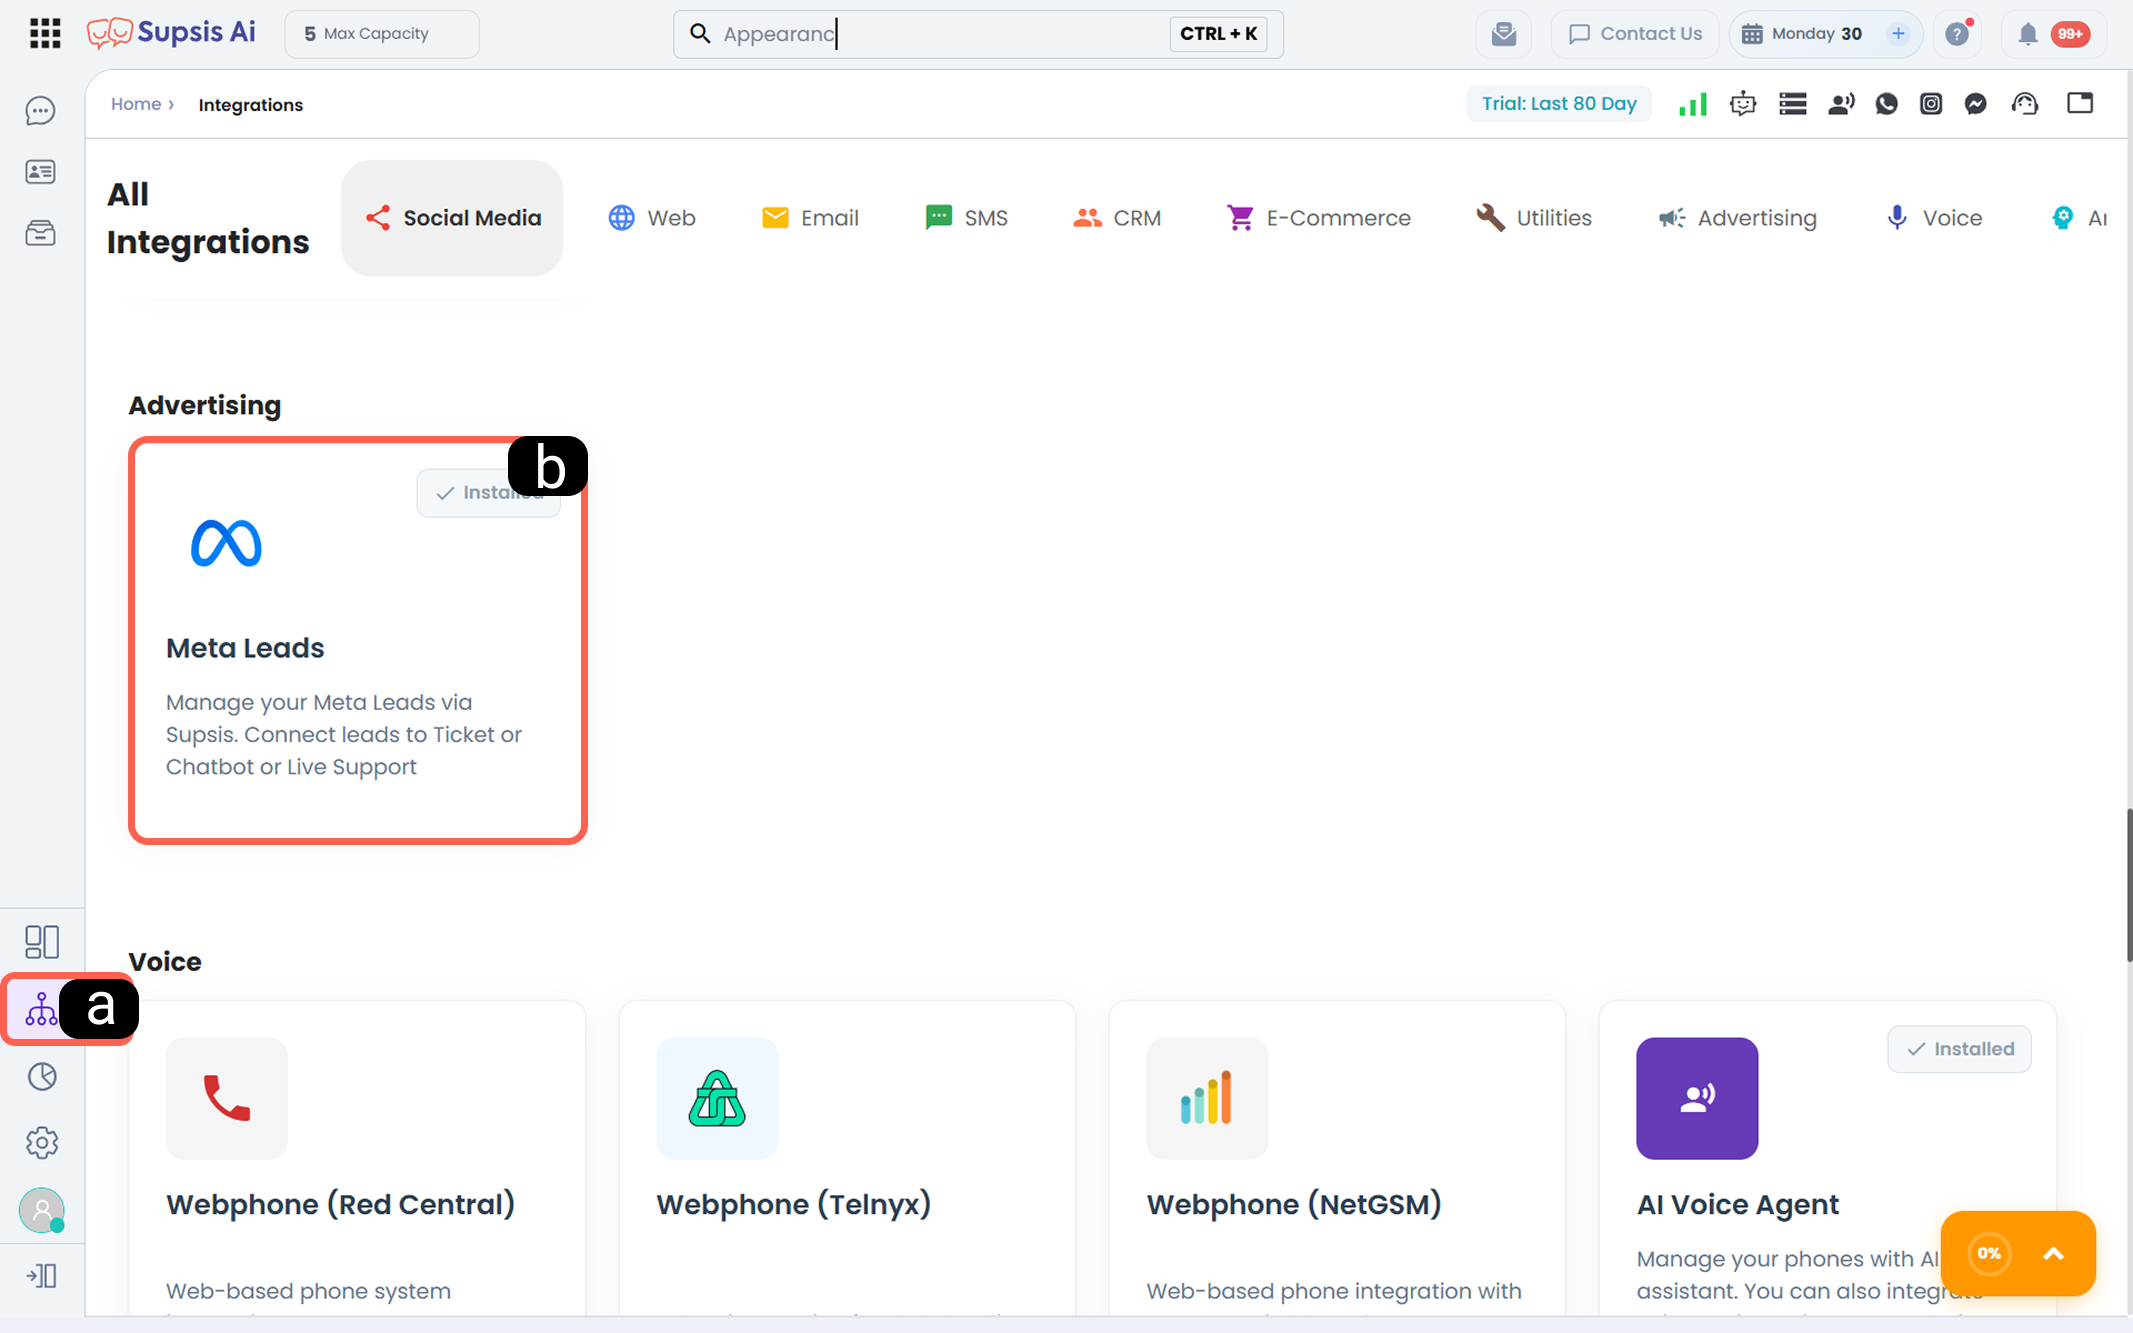Switch to the SMS tab
Image resolution: width=2133 pixels, height=1333 pixels.
pyautogui.click(x=966, y=218)
